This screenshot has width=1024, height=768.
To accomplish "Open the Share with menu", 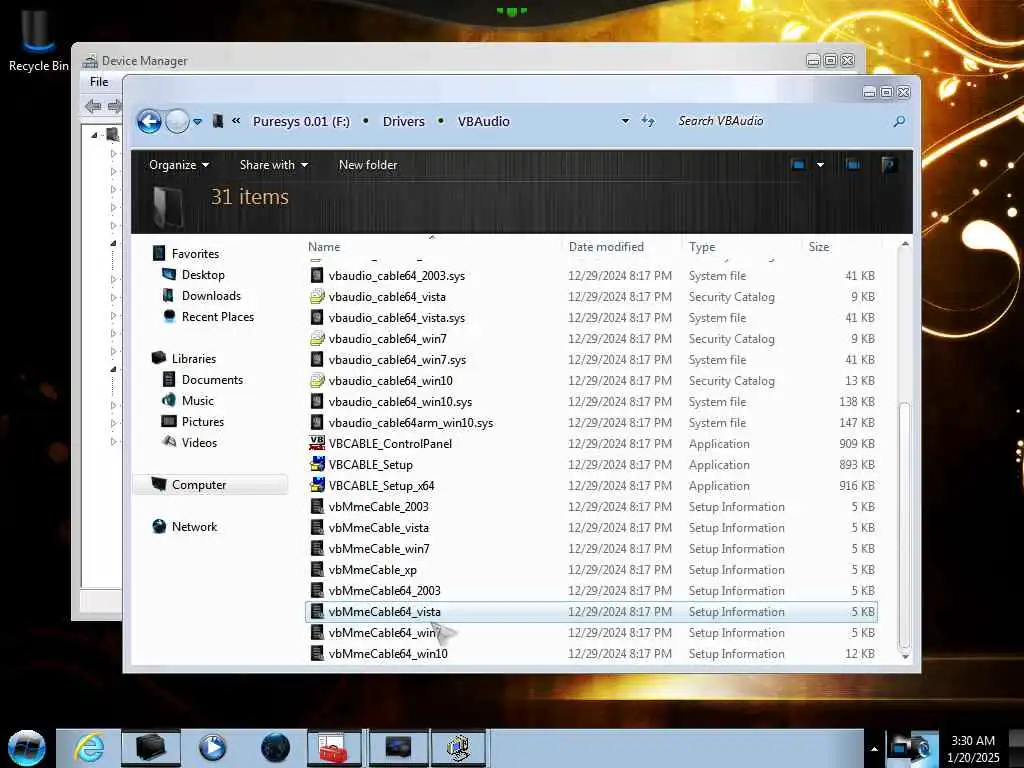I will [274, 165].
